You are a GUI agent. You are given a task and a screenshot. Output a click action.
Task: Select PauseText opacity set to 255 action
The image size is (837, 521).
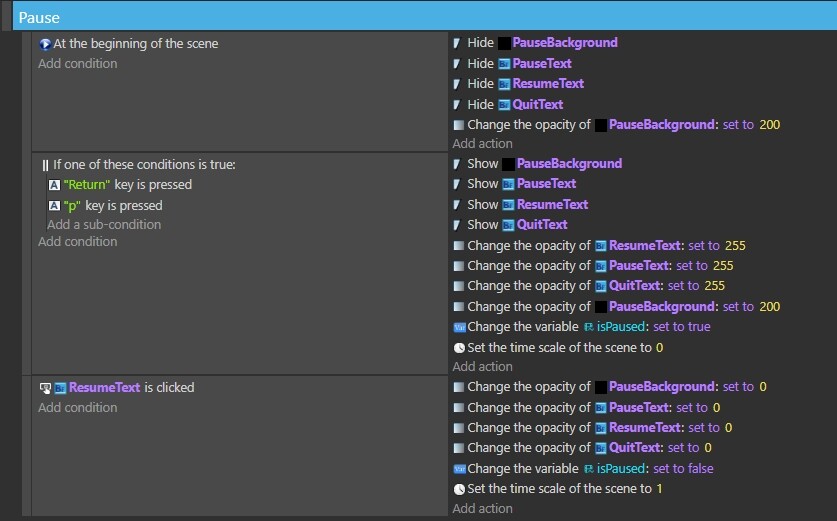click(593, 266)
